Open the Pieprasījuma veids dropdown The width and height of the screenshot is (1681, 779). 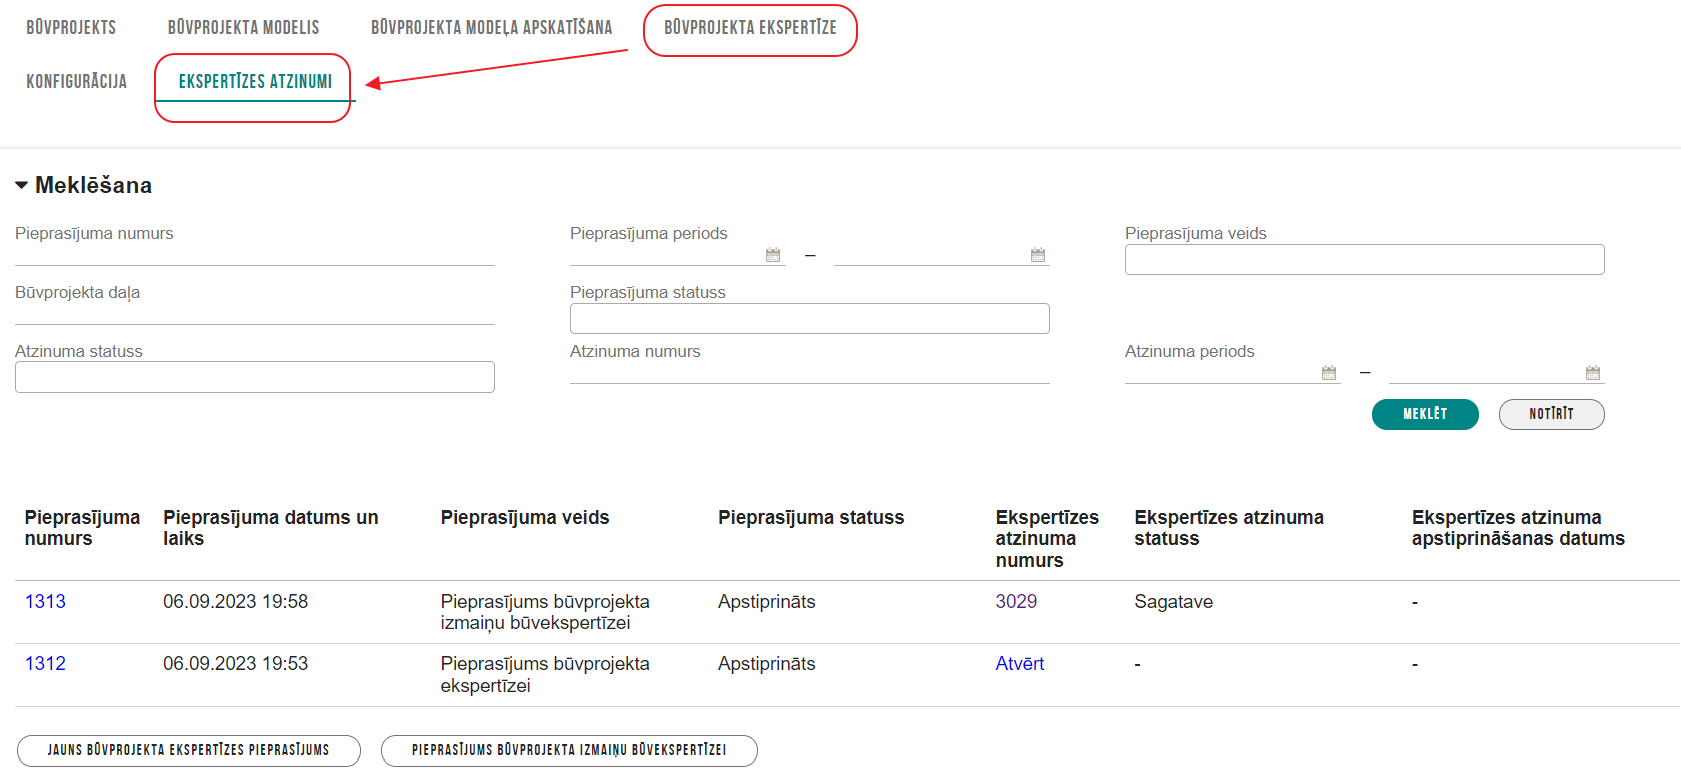1364,259
